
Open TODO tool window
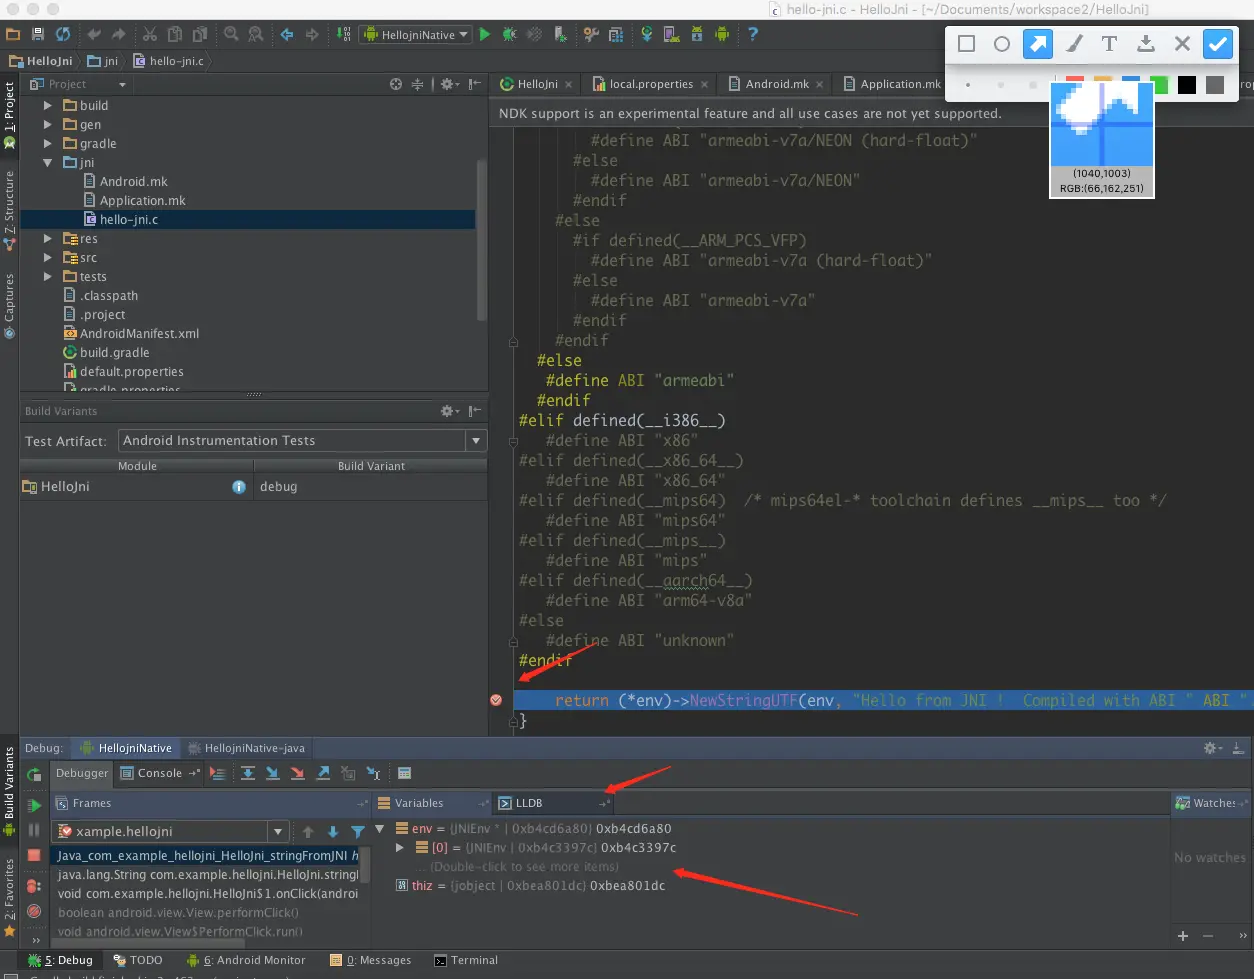click(x=137, y=960)
